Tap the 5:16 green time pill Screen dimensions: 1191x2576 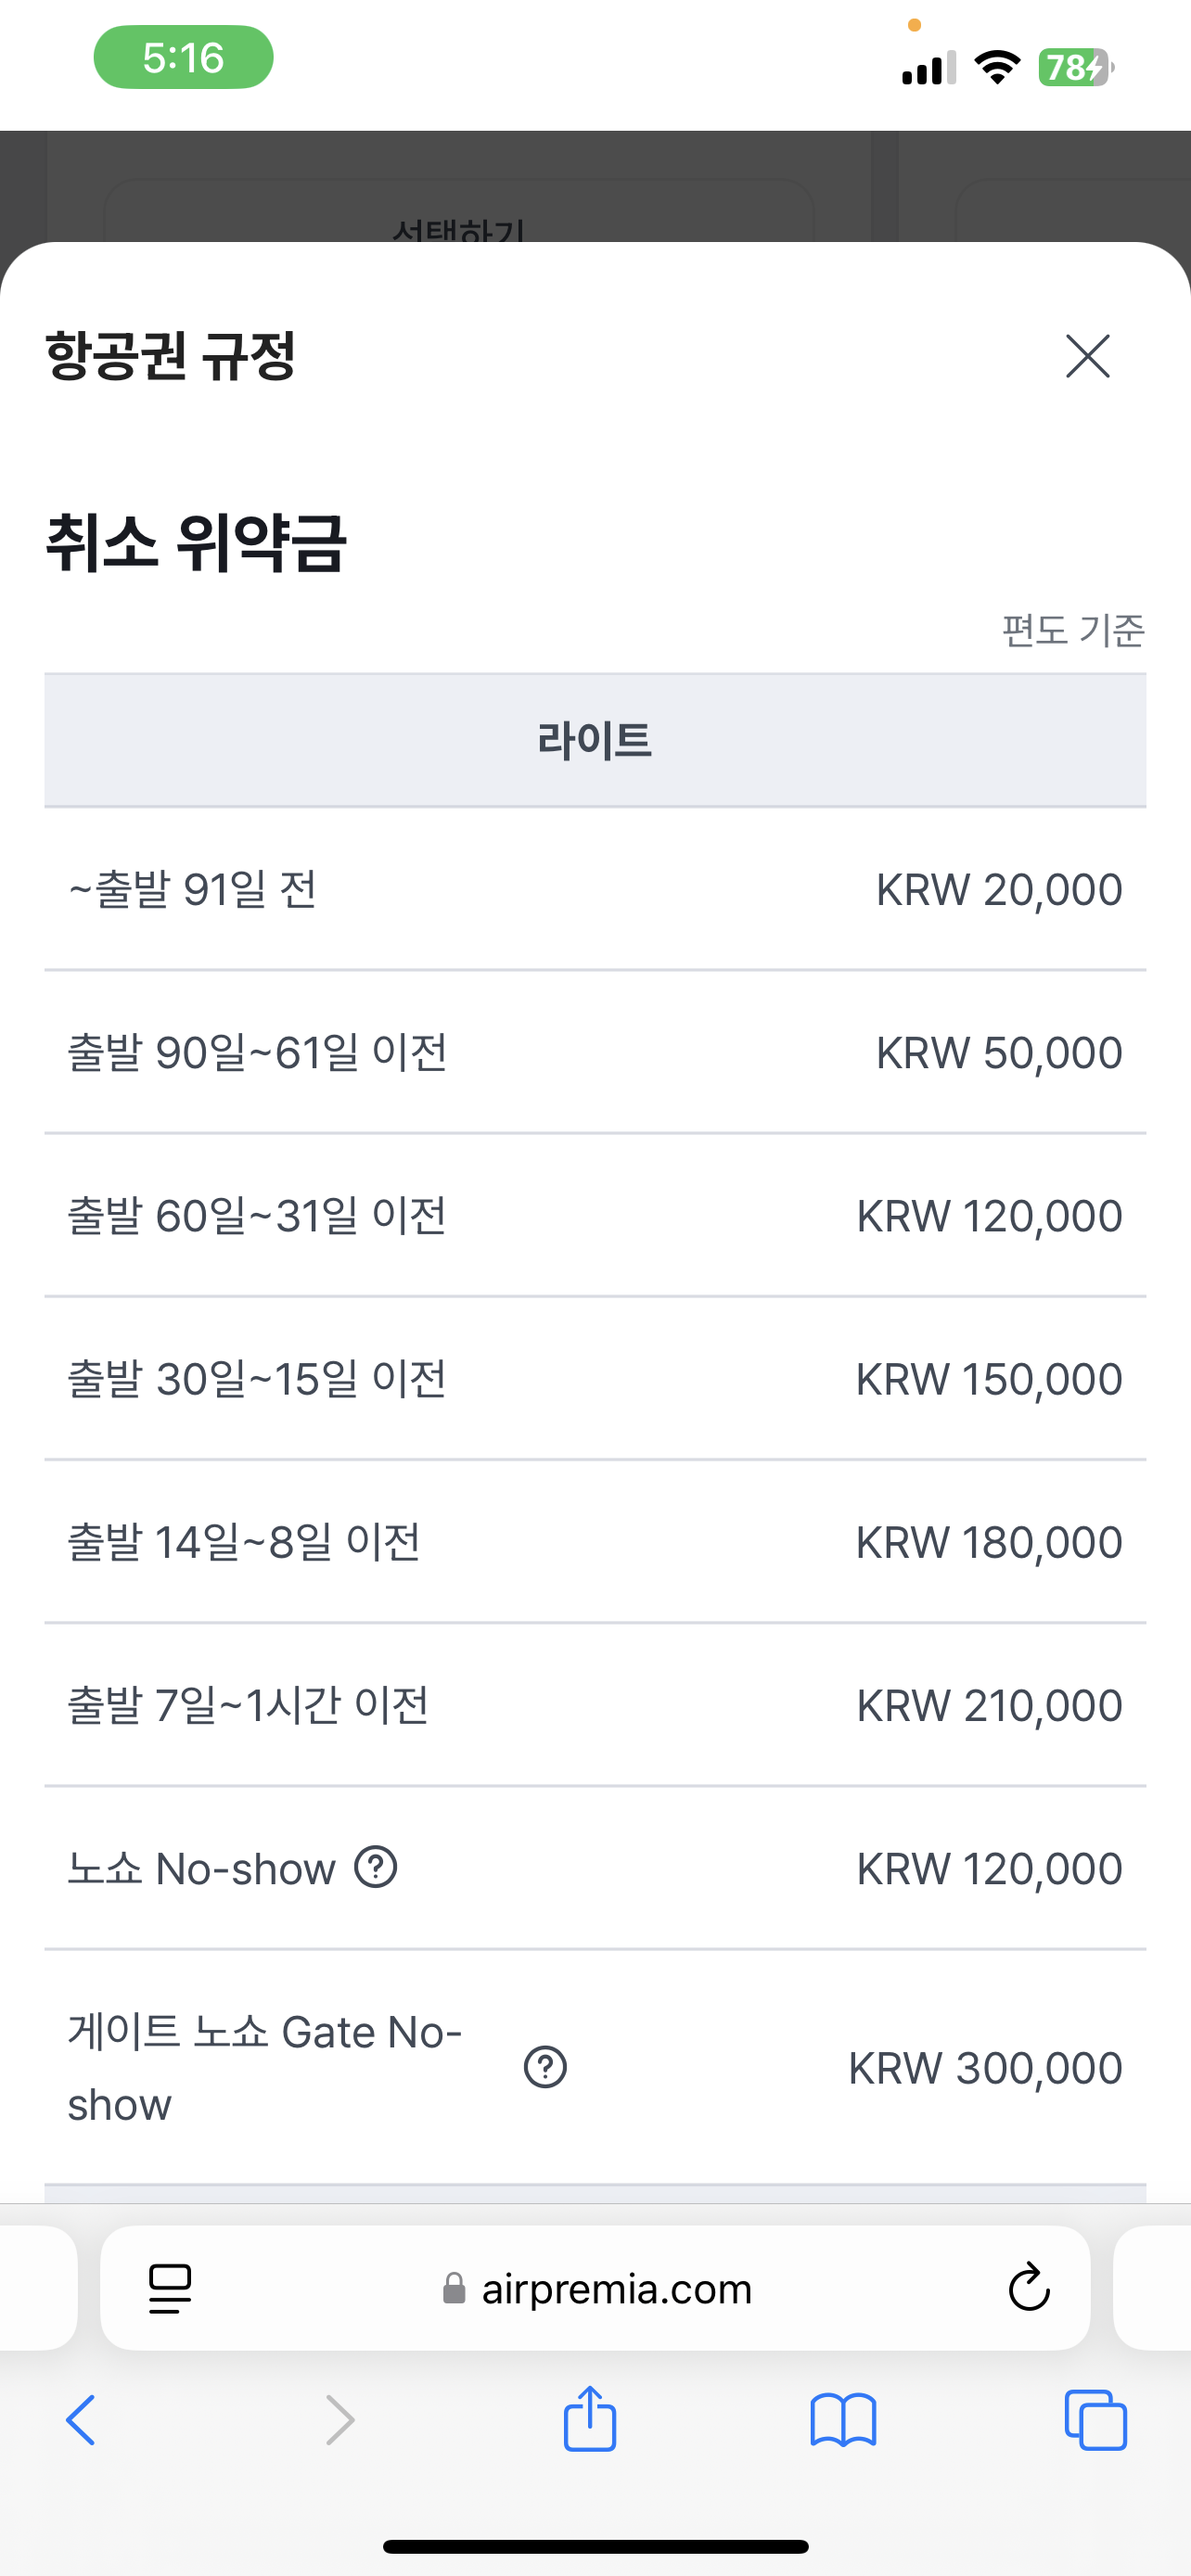coord(183,57)
